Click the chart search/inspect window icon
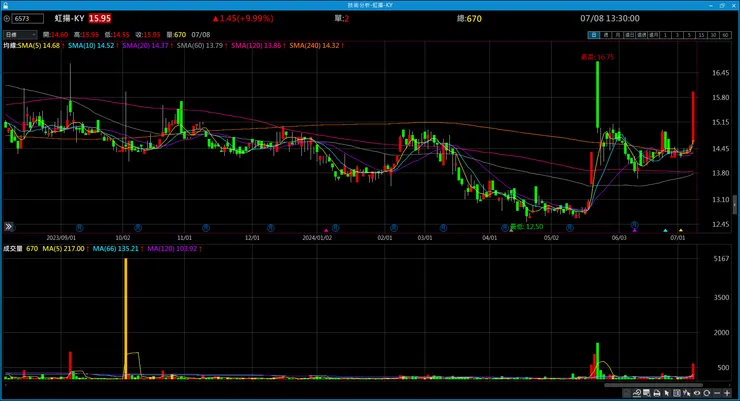 [x=647, y=393]
